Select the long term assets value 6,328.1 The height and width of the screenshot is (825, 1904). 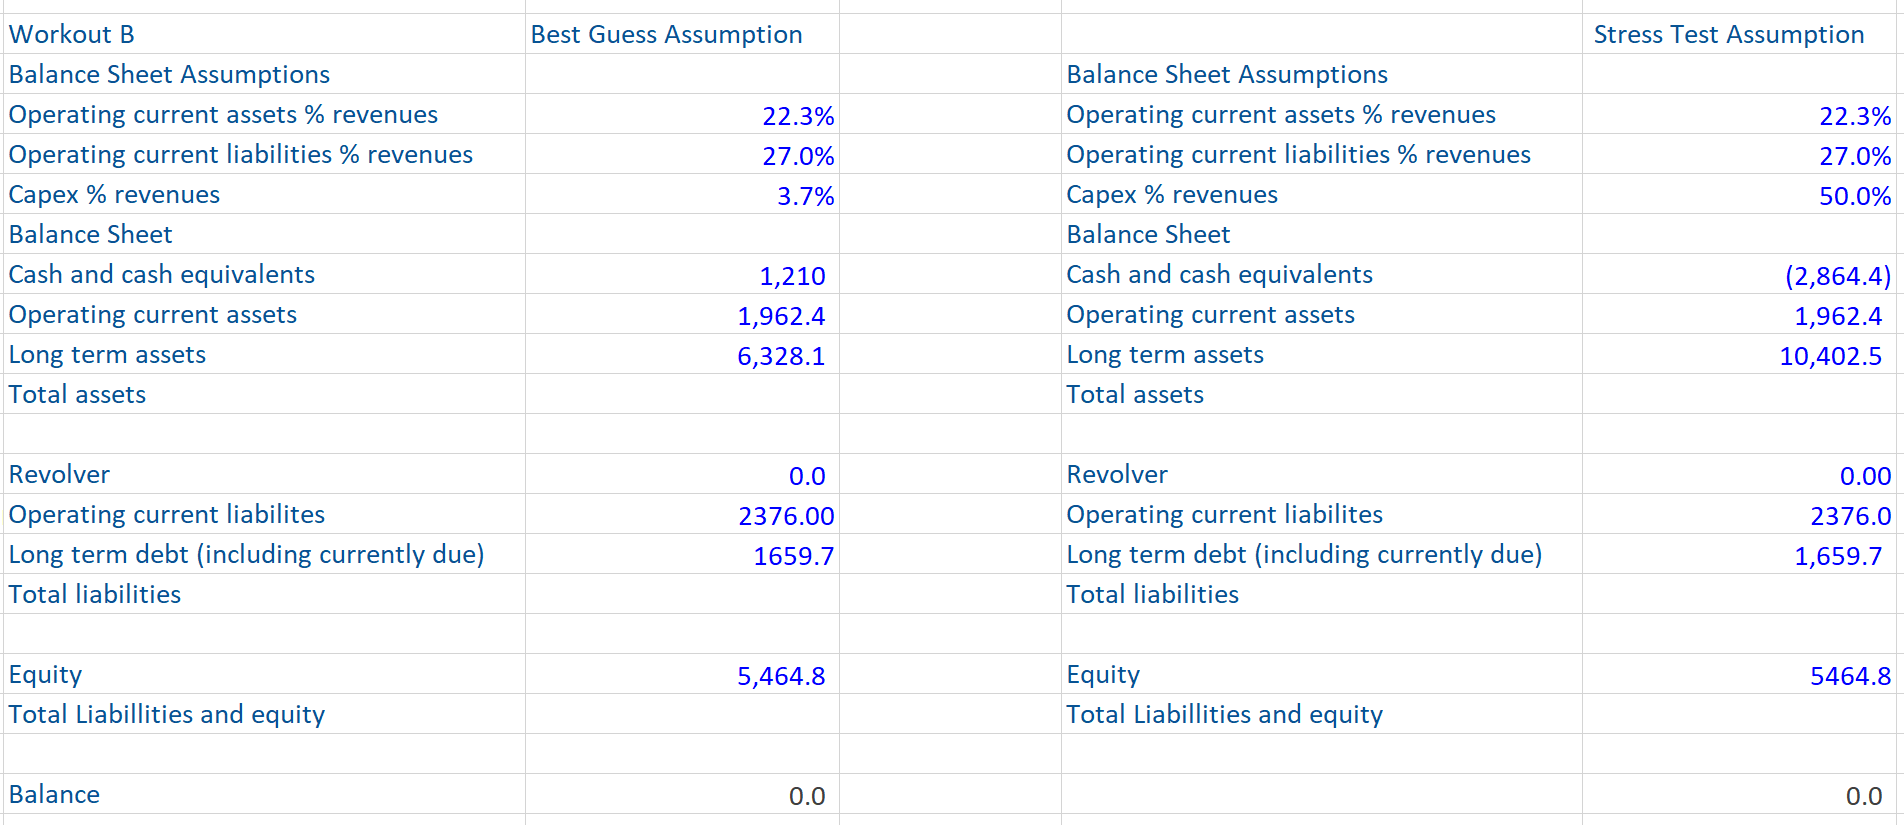[x=781, y=356]
